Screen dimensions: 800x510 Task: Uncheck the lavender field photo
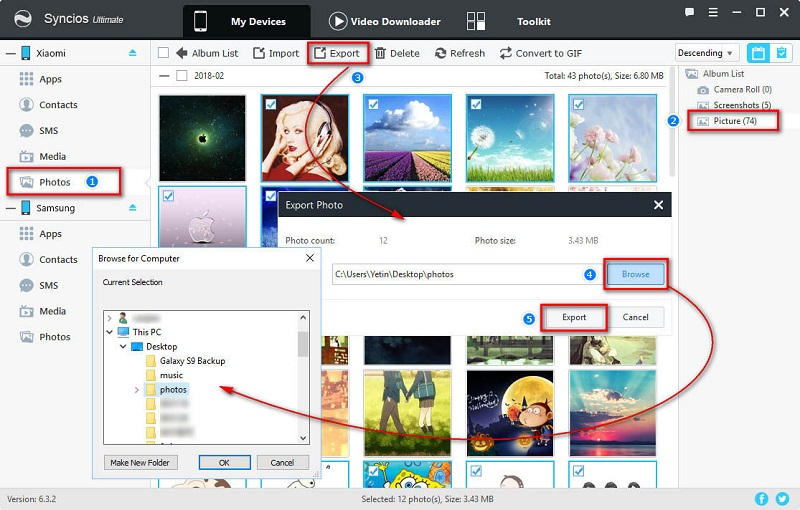(373, 104)
